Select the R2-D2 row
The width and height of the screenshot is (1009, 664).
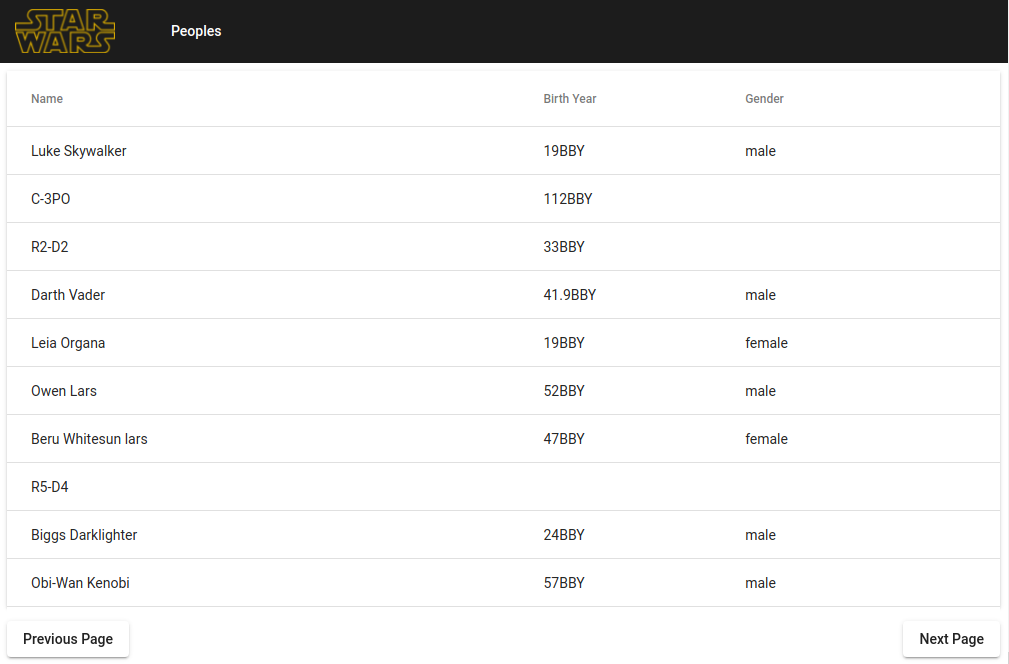point(50,247)
